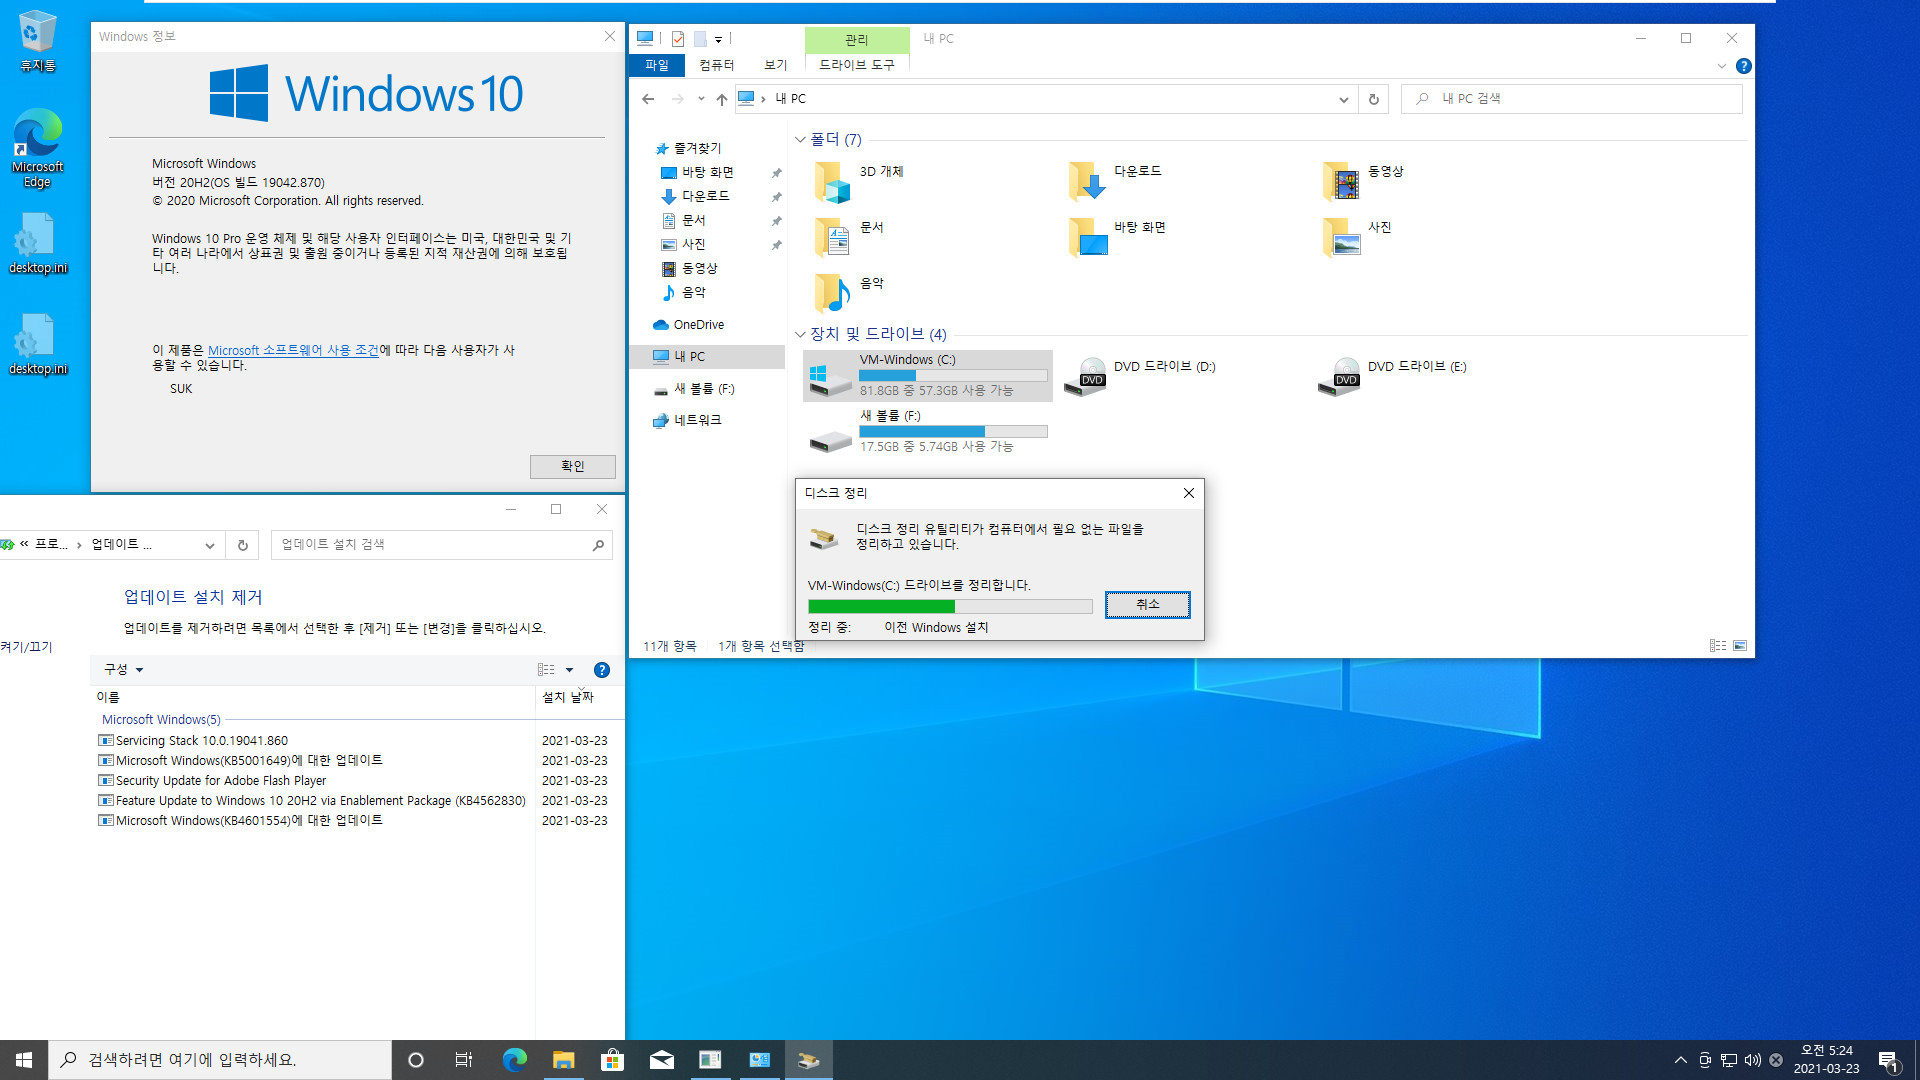This screenshot has height=1080, width=1920.
Task: Open Microsoft 소프트웨어 사용 조건 link
Action: tap(293, 350)
